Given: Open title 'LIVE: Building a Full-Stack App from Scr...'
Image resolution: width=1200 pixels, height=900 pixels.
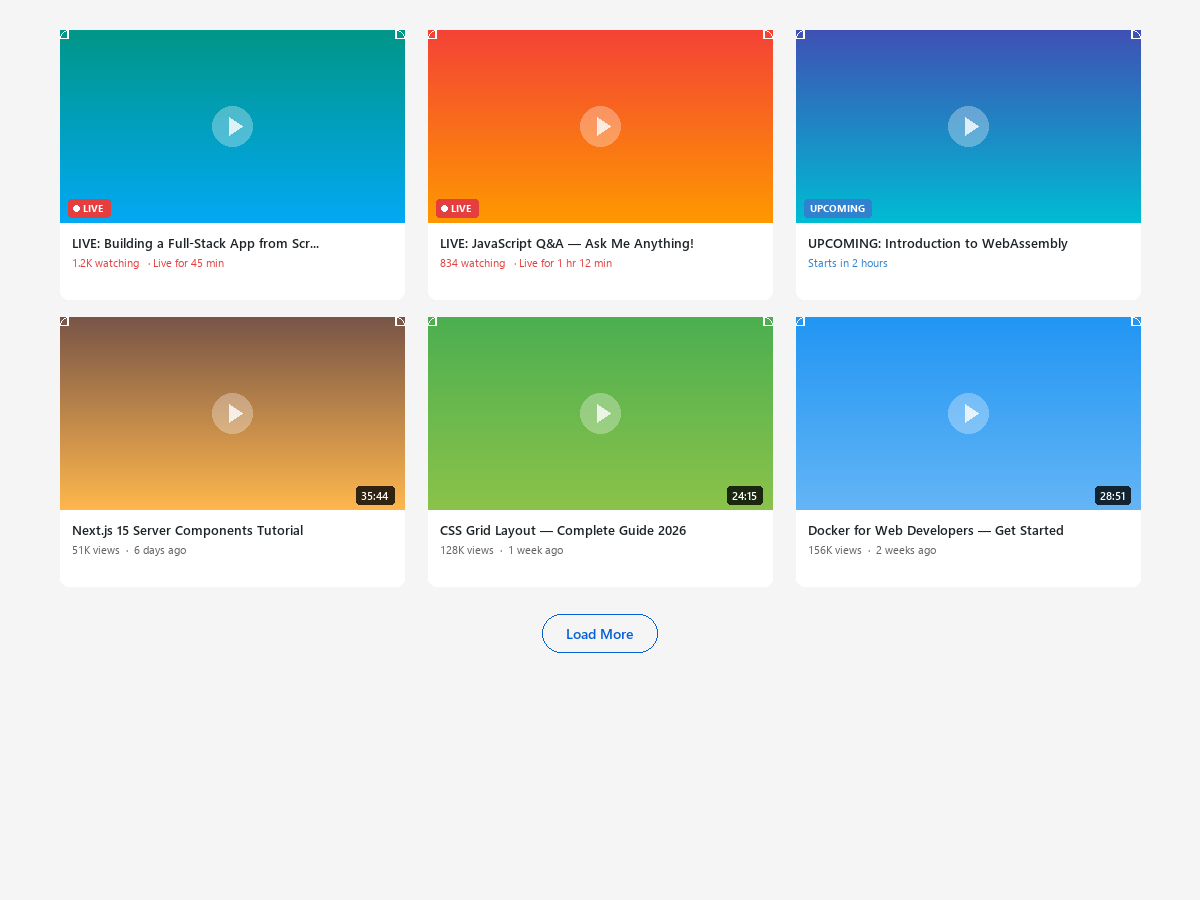Looking at the screenshot, I should (x=196, y=243).
